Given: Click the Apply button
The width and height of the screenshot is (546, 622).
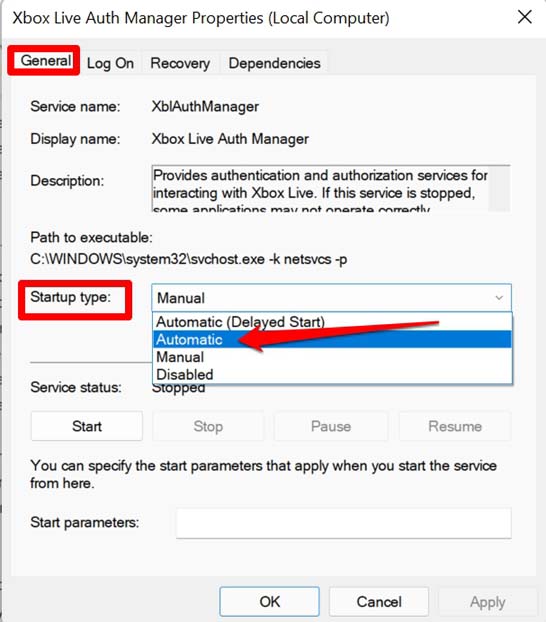Looking at the screenshot, I should [x=488, y=601].
